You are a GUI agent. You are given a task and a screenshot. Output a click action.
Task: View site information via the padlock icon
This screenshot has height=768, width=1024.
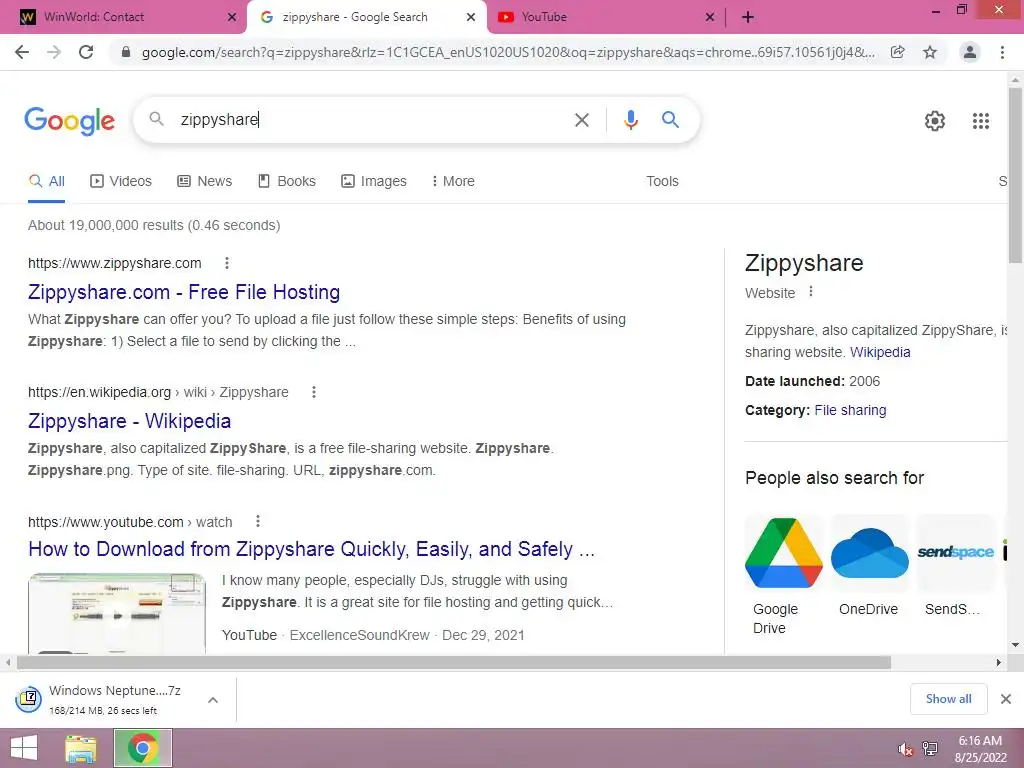(126, 52)
